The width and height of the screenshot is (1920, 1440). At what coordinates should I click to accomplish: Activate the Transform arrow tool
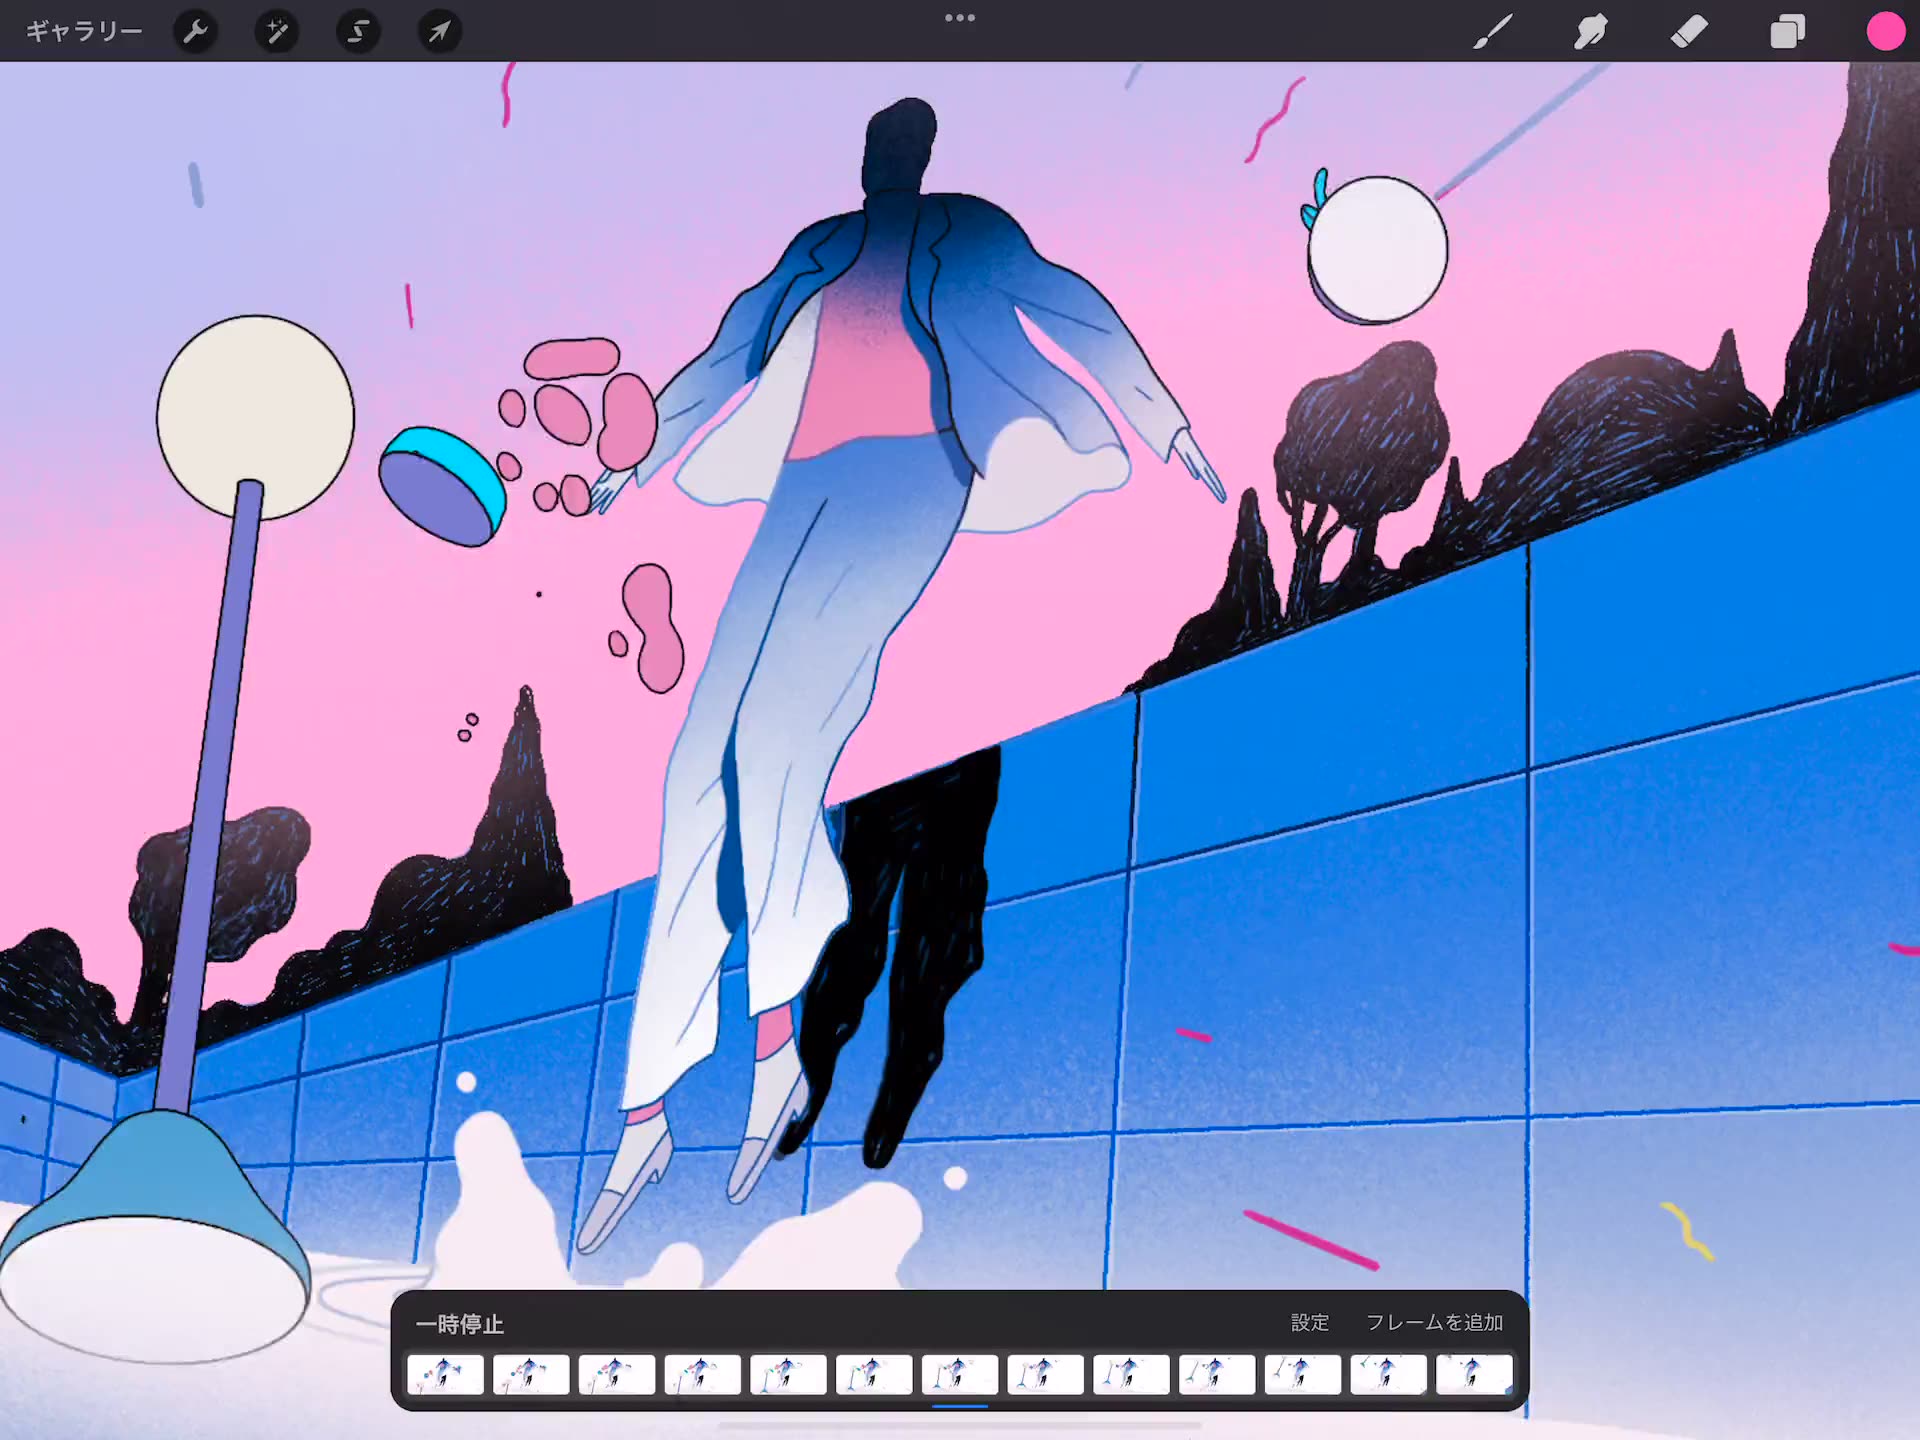(439, 32)
